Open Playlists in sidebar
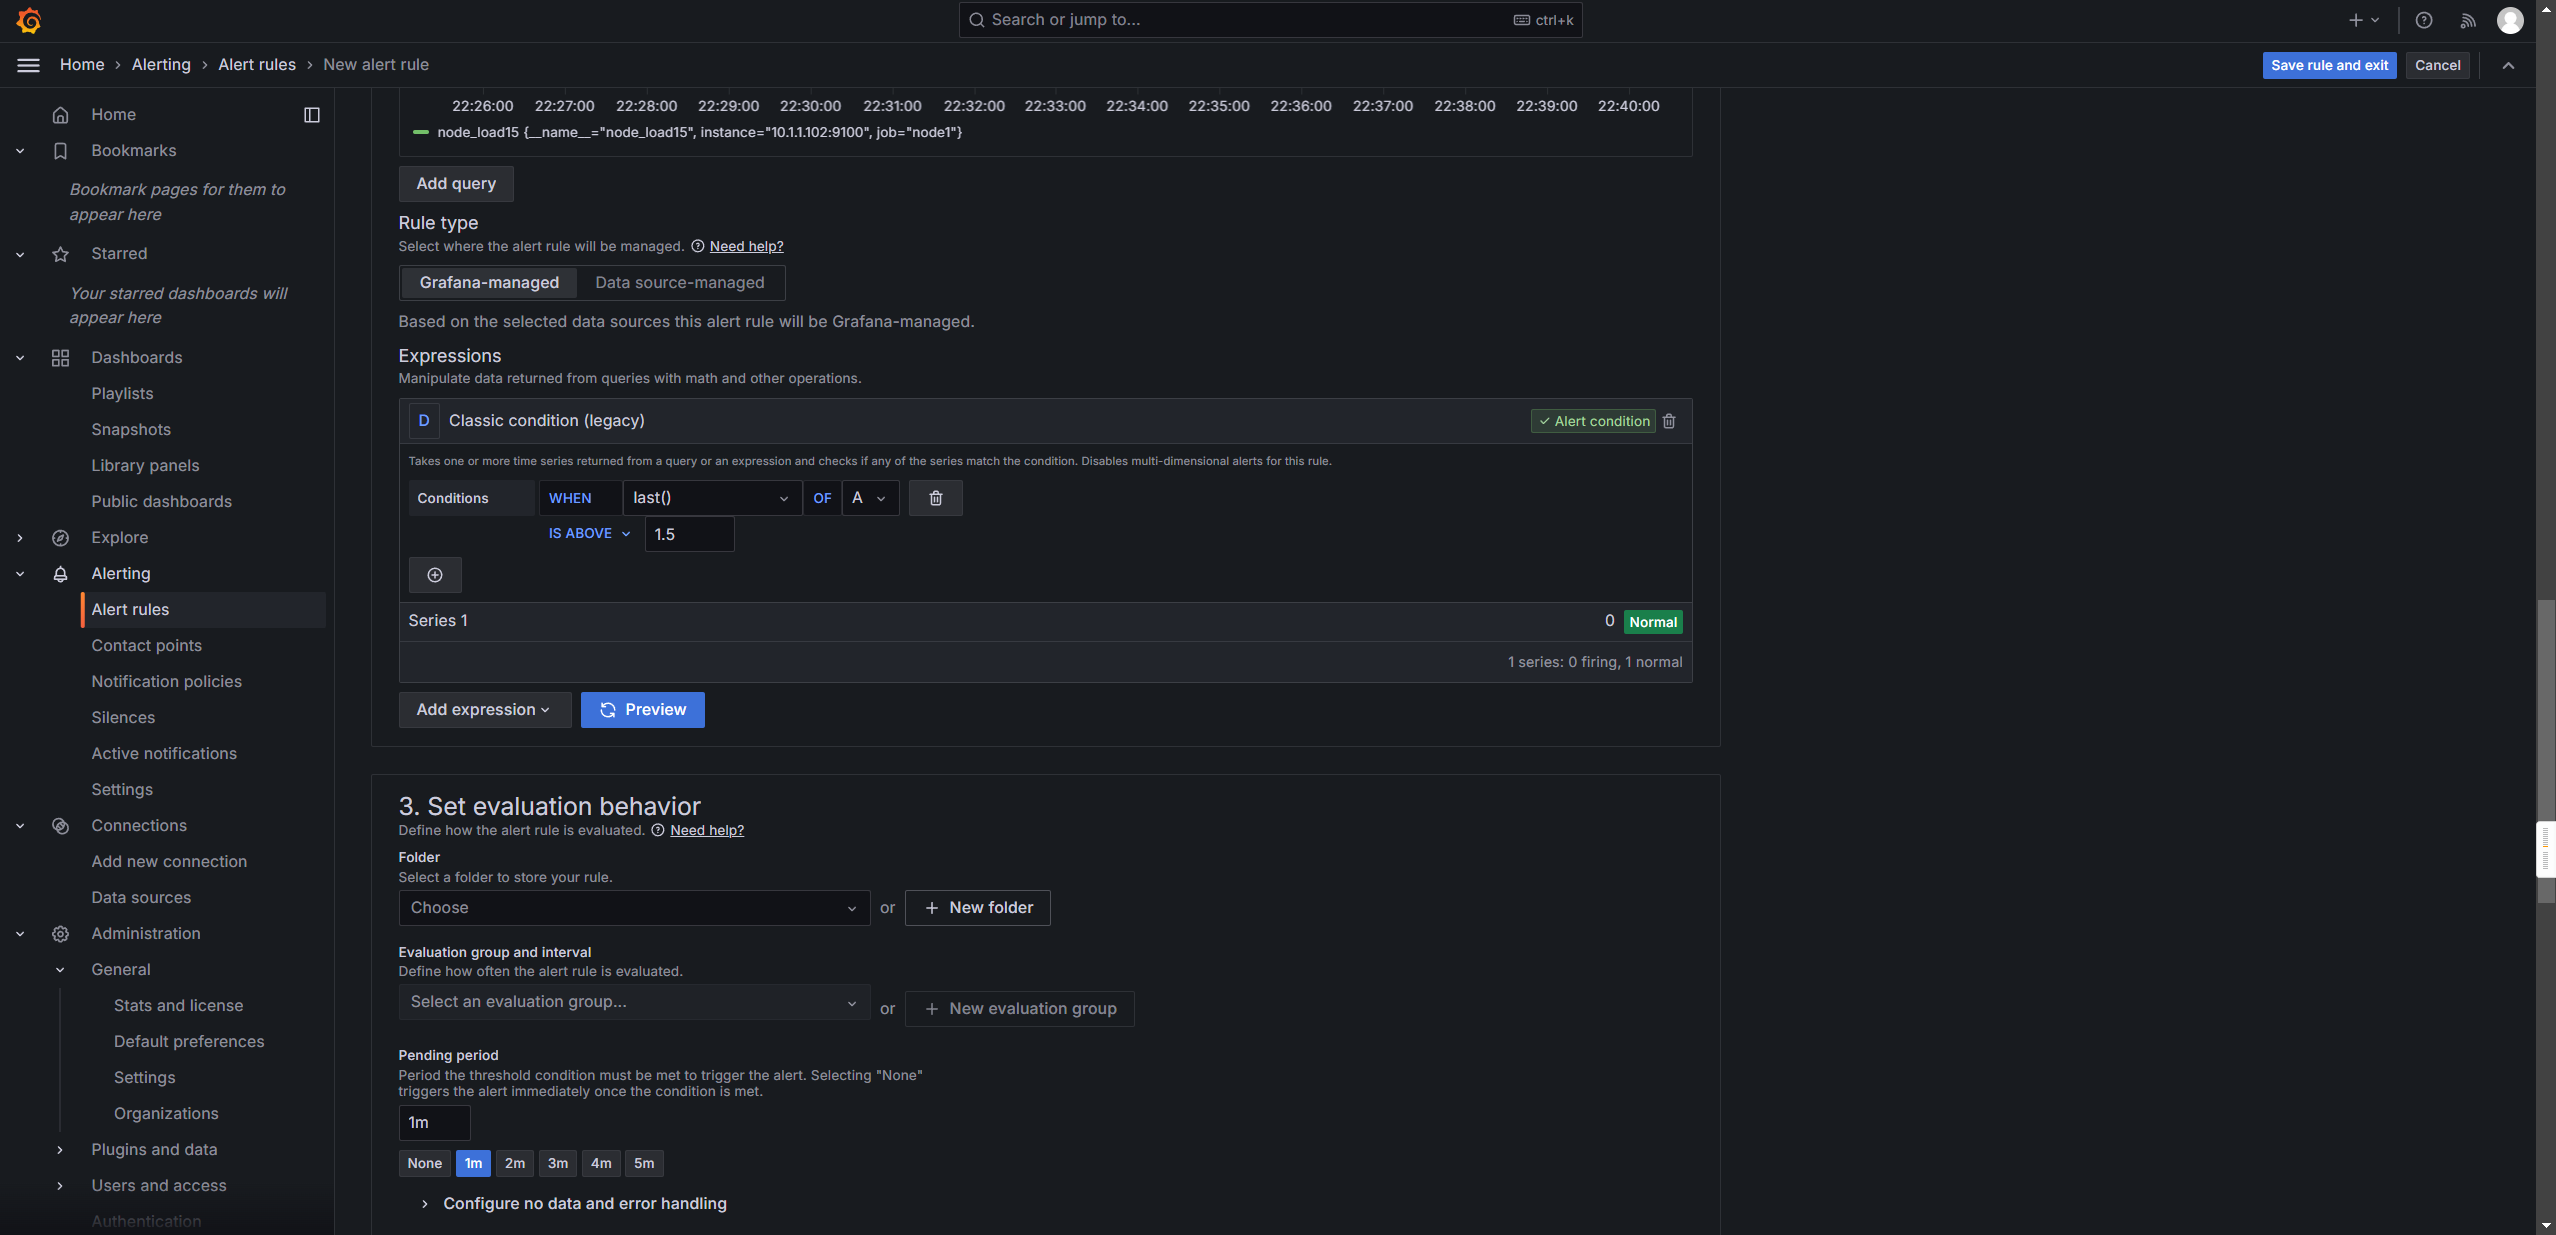Image resolution: width=2556 pixels, height=1235 pixels. tap(122, 394)
